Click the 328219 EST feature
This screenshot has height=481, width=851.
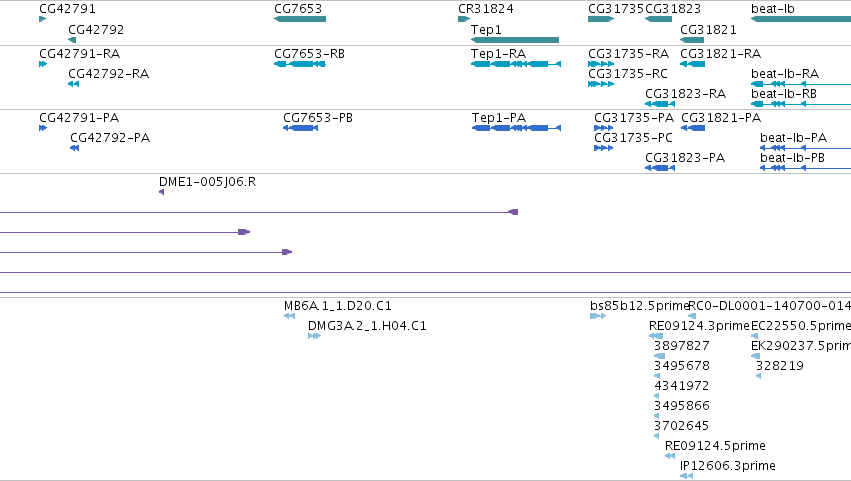tap(758, 376)
